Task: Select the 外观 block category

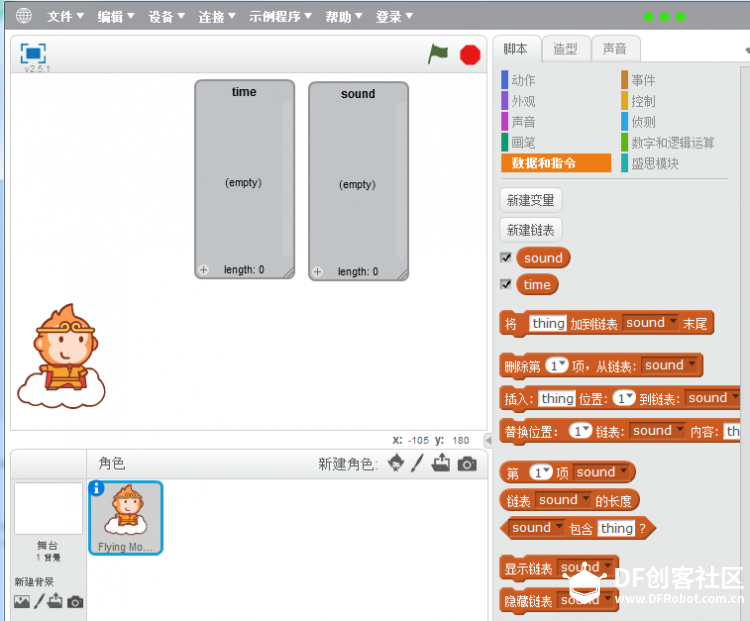Action: [518, 101]
